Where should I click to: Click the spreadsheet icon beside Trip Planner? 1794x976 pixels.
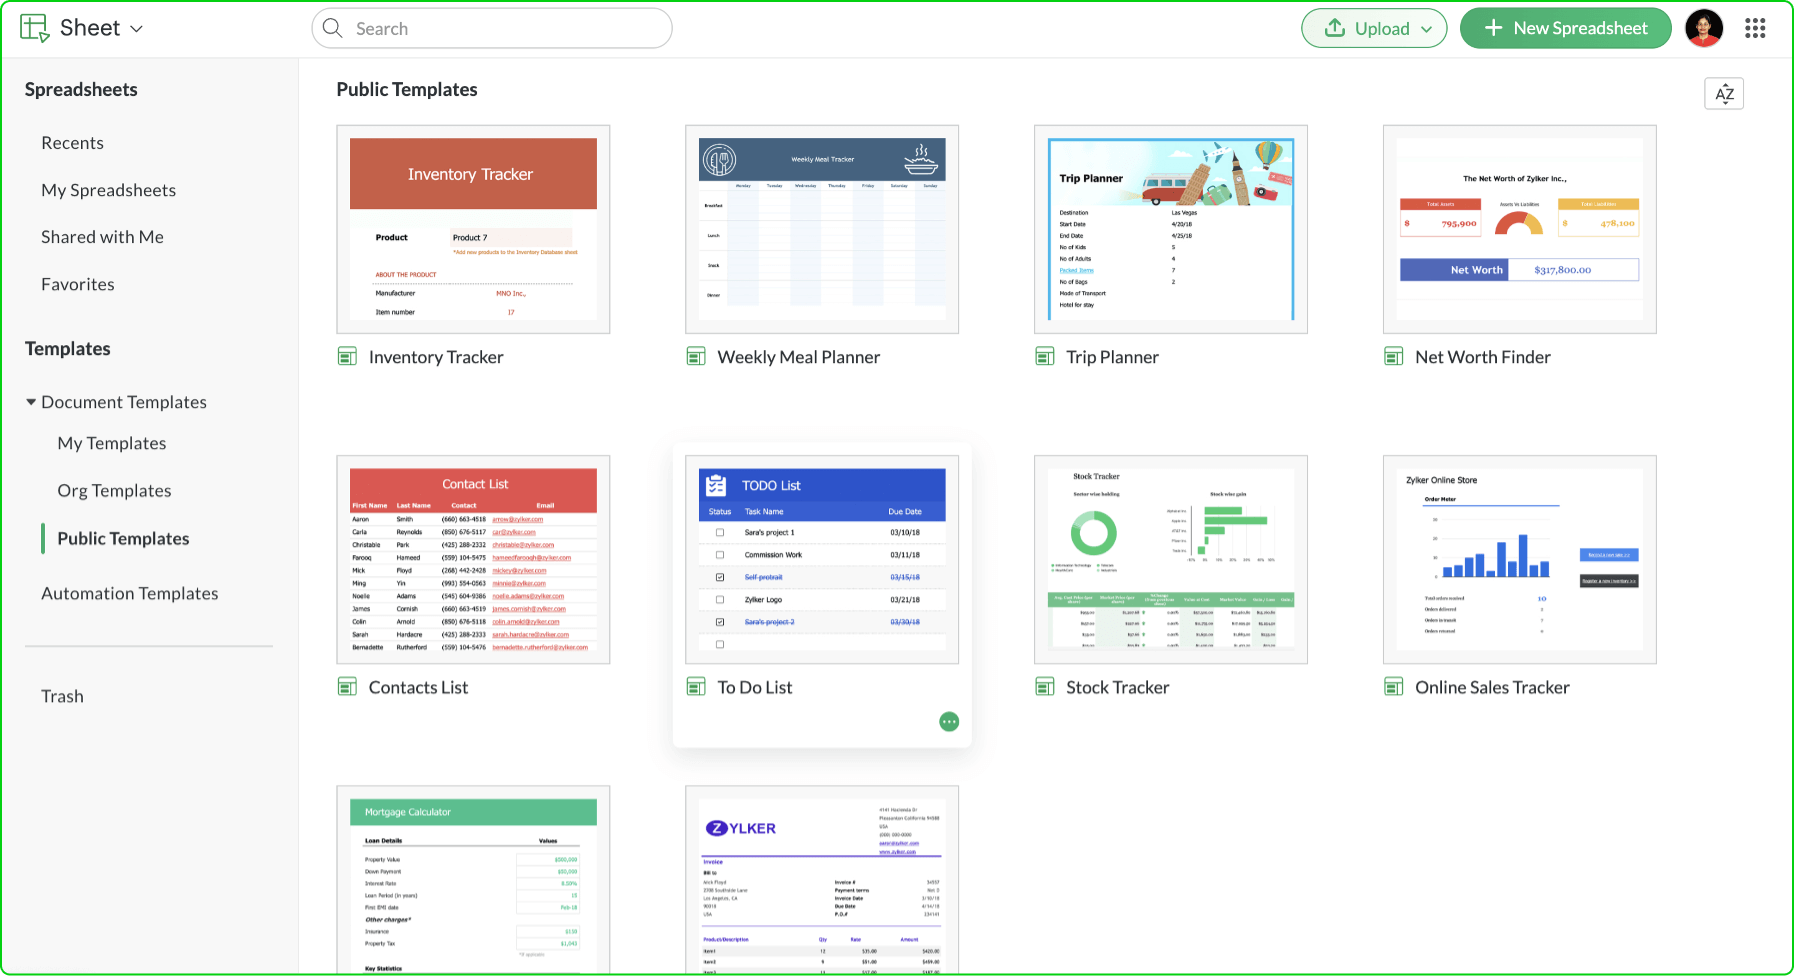[1045, 356]
